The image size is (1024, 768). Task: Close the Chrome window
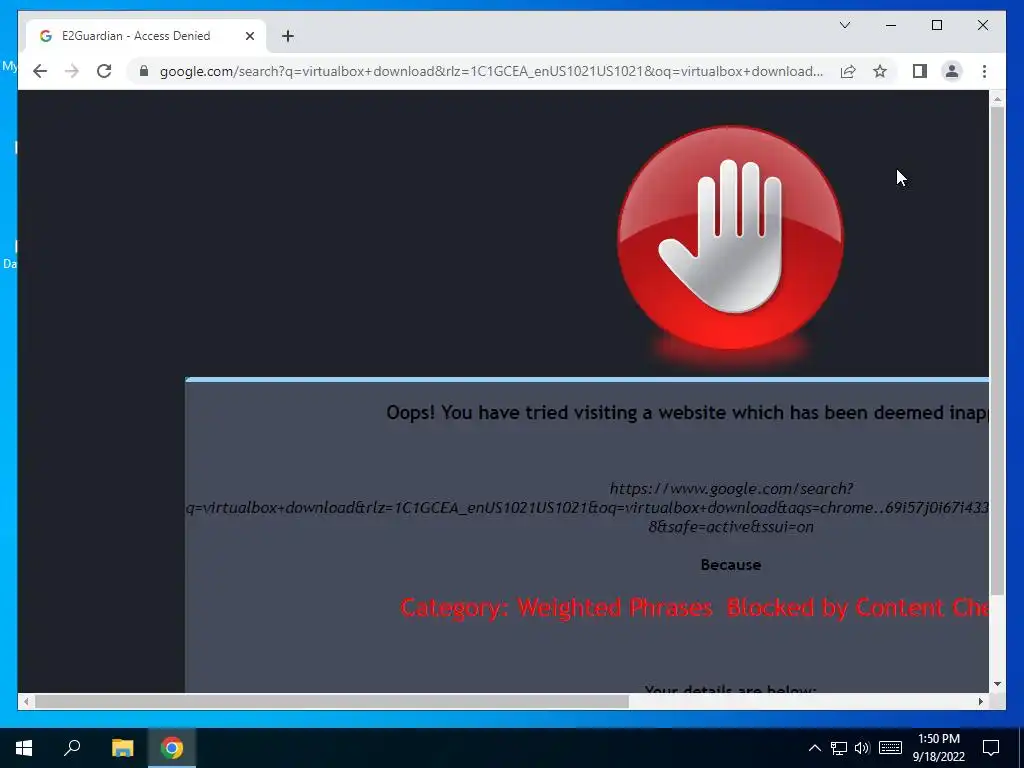click(983, 25)
